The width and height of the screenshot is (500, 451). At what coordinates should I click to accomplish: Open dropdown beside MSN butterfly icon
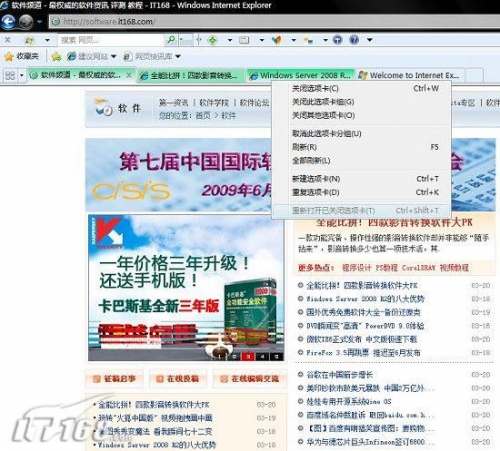(x=294, y=40)
